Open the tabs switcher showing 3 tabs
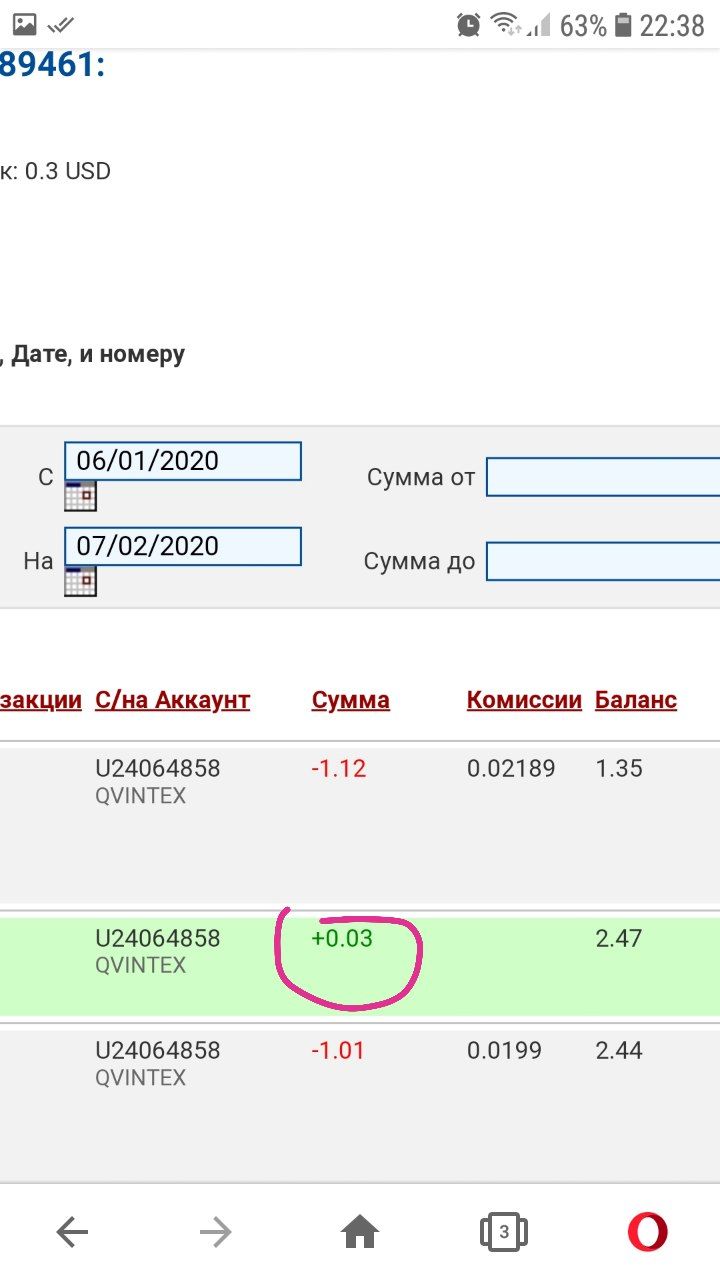The width and height of the screenshot is (720, 1280). (x=504, y=1232)
